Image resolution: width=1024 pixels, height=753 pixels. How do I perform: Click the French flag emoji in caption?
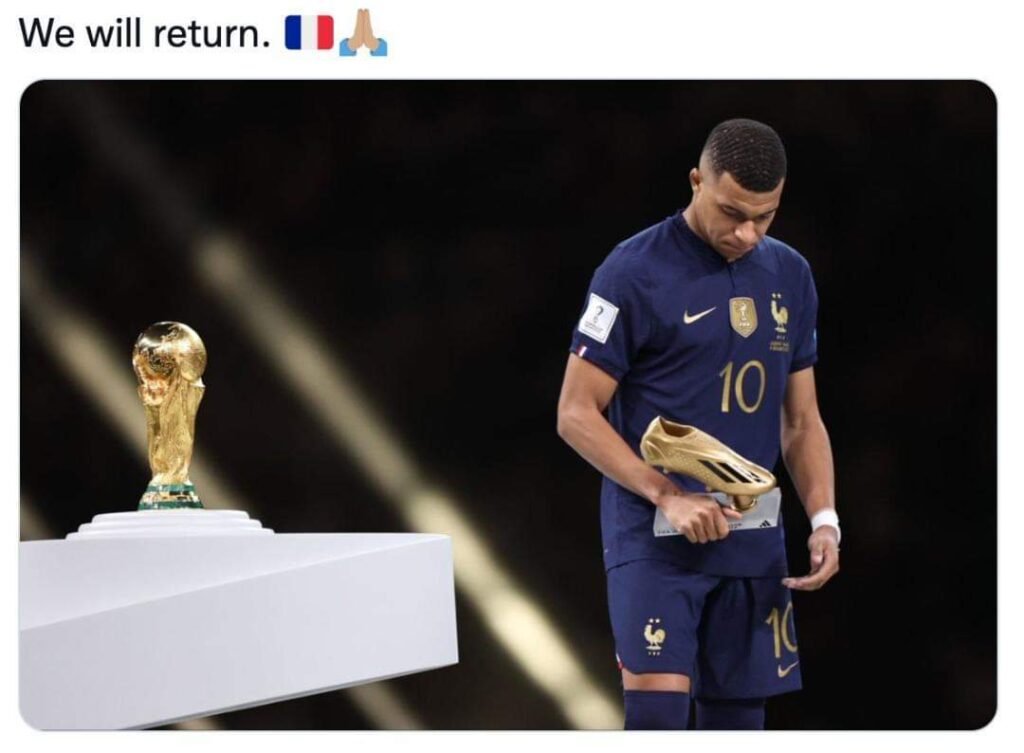point(310,33)
